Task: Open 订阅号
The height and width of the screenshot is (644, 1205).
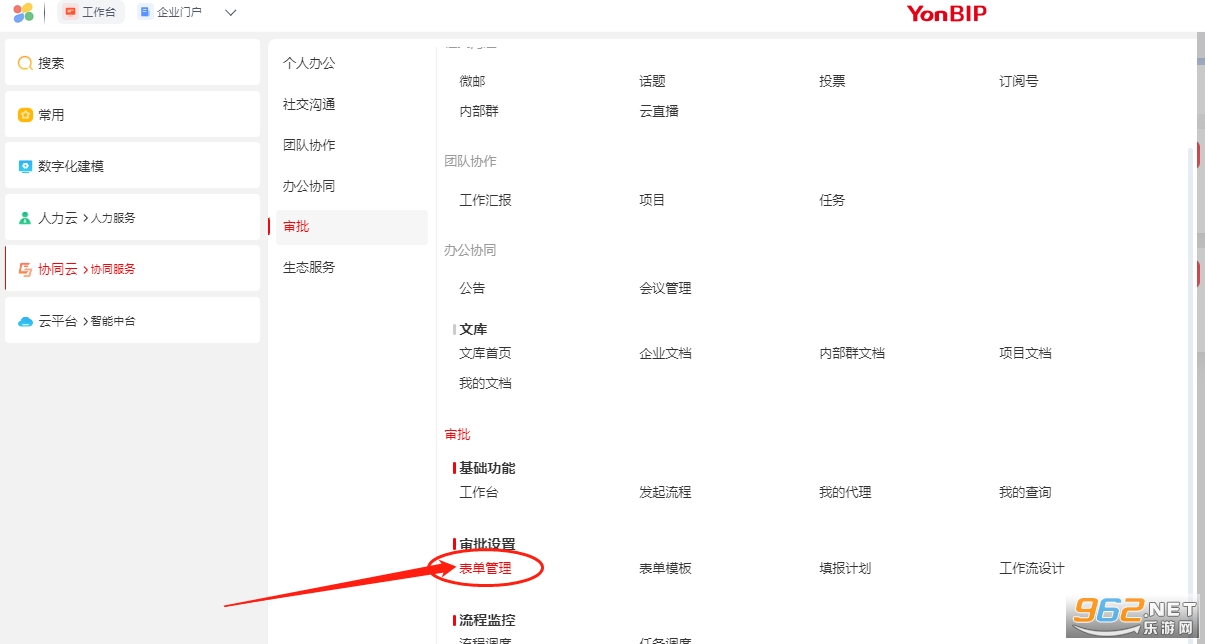Action: tap(1019, 81)
